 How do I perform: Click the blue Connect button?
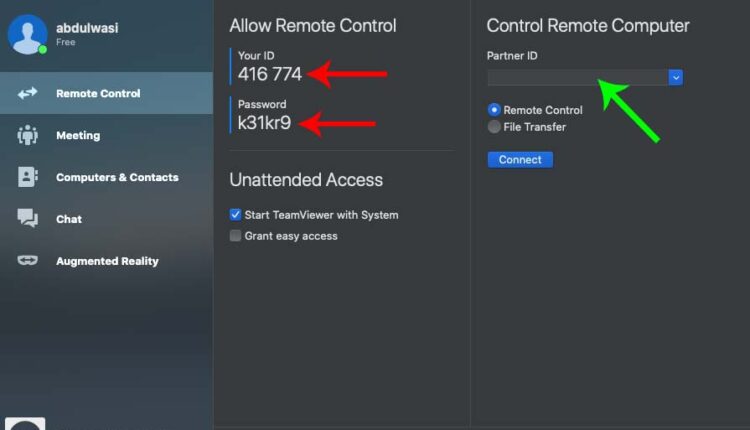[520, 160]
